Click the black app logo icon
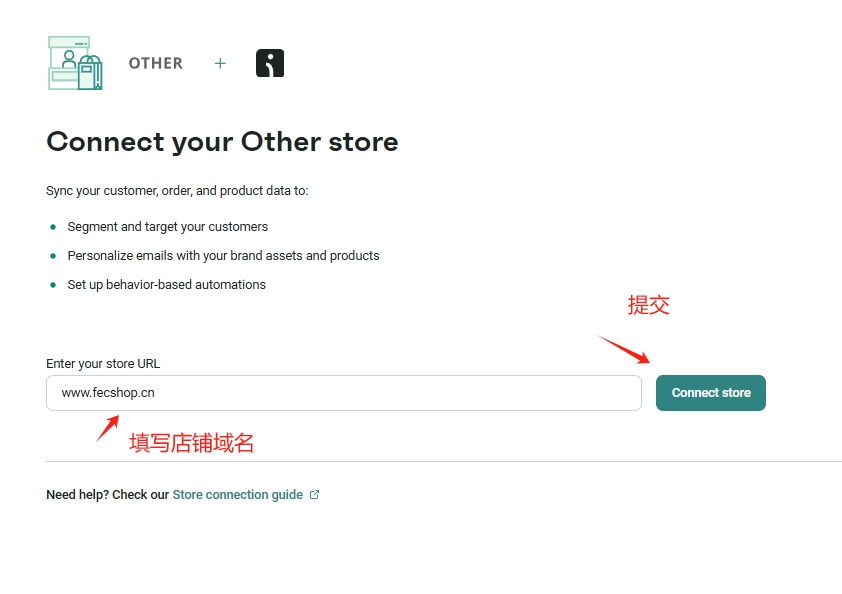The width and height of the screenshot is (842, 594). coord(270,63)
